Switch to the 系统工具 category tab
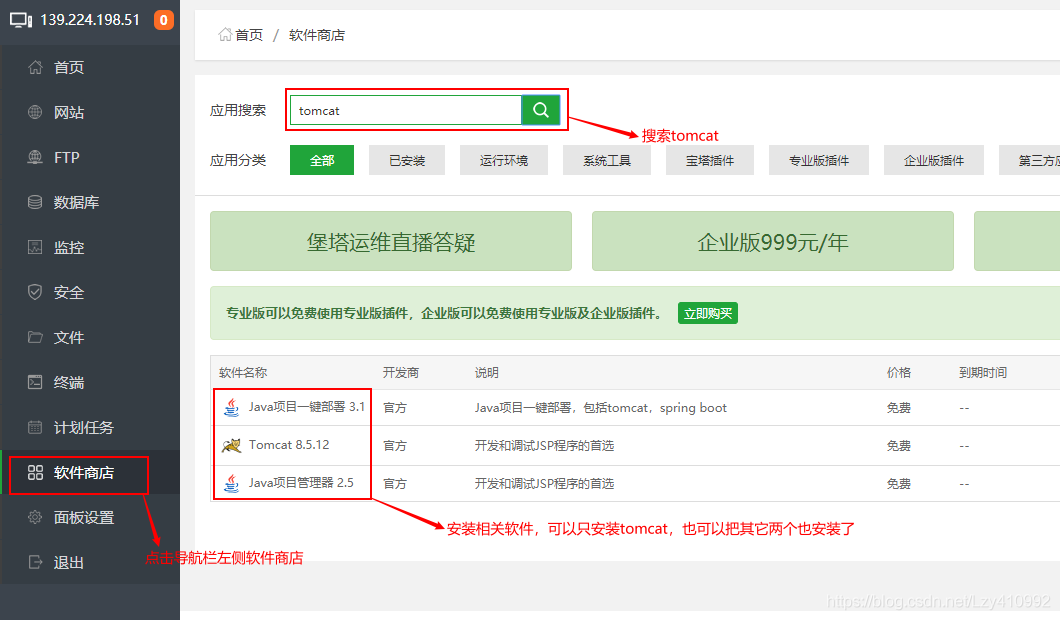The image size is (1060, 620). [x=607, y=160]
